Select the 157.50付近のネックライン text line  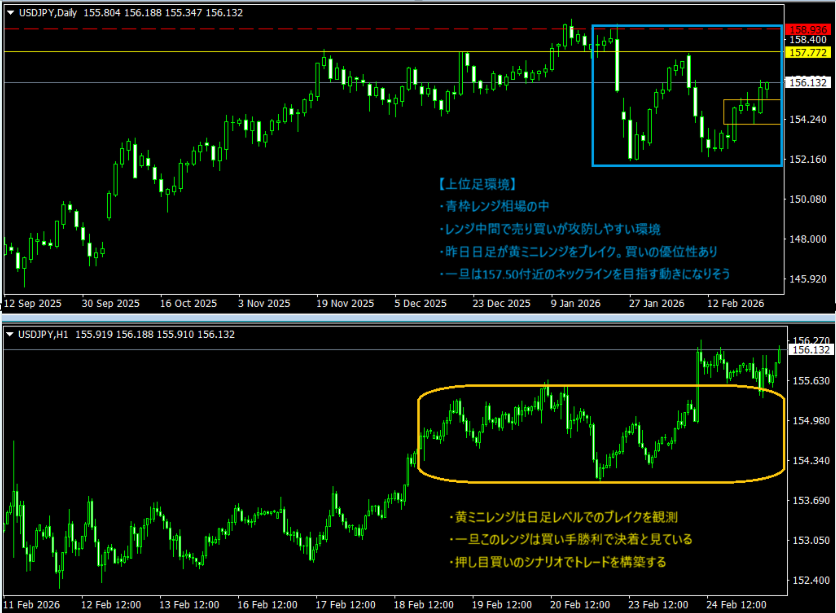point(584,274)
